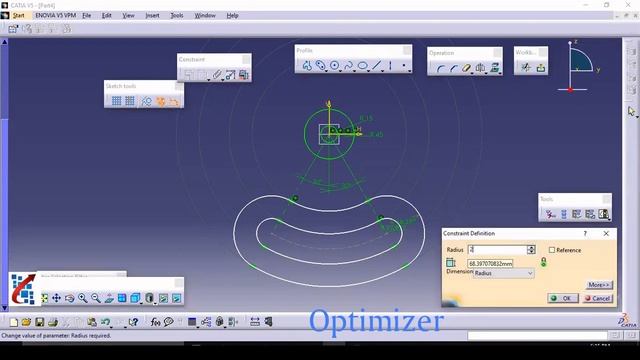640x360 pixels.
Task: Expand the Undo history dropdown arrow
Action: pos(111,327)
